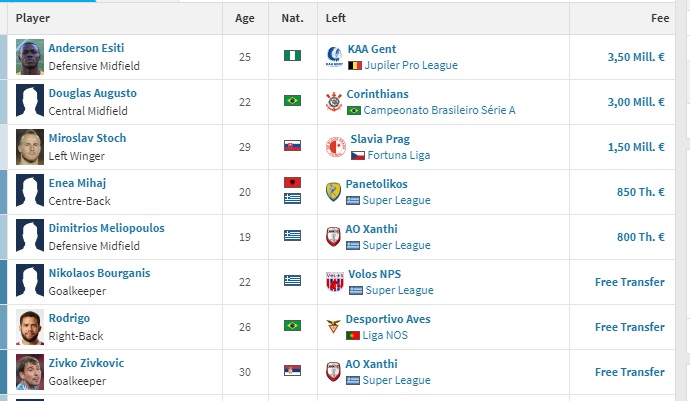Viewport: 690px width, 401px height.
Task: Open Miroslav Stoch player photo
Action: tap(30, 147)
